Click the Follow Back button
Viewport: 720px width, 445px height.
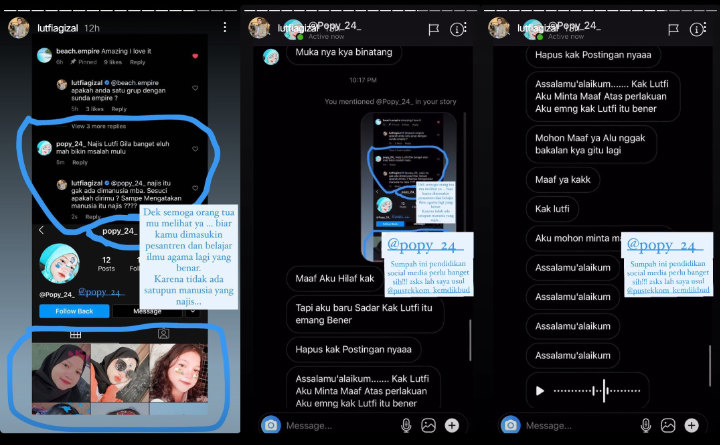pyautogui.click(x=74, y=311)
